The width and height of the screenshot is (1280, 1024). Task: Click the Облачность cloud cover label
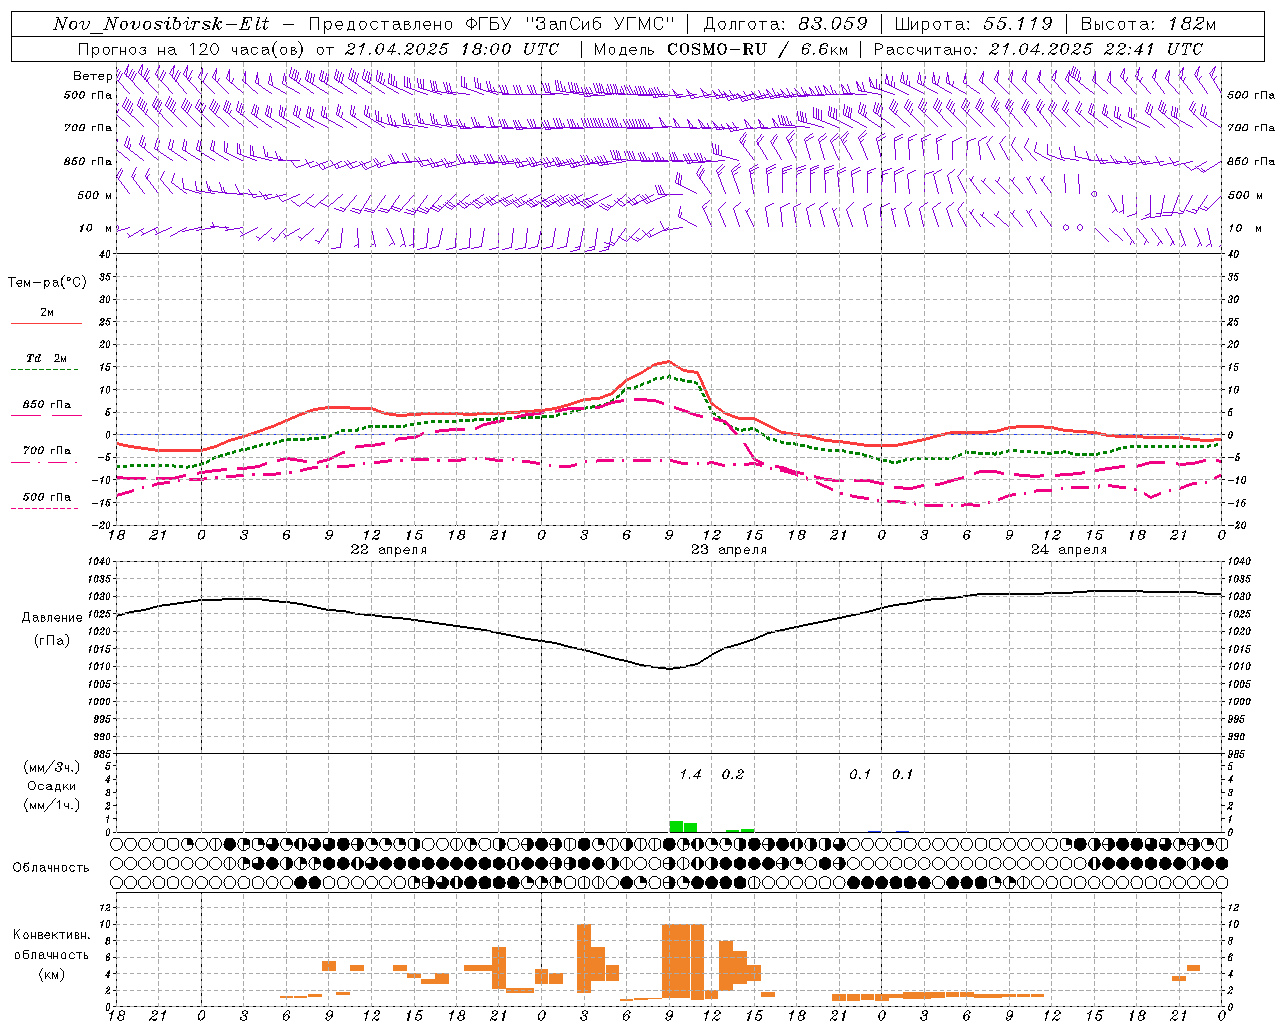point(50,868)
